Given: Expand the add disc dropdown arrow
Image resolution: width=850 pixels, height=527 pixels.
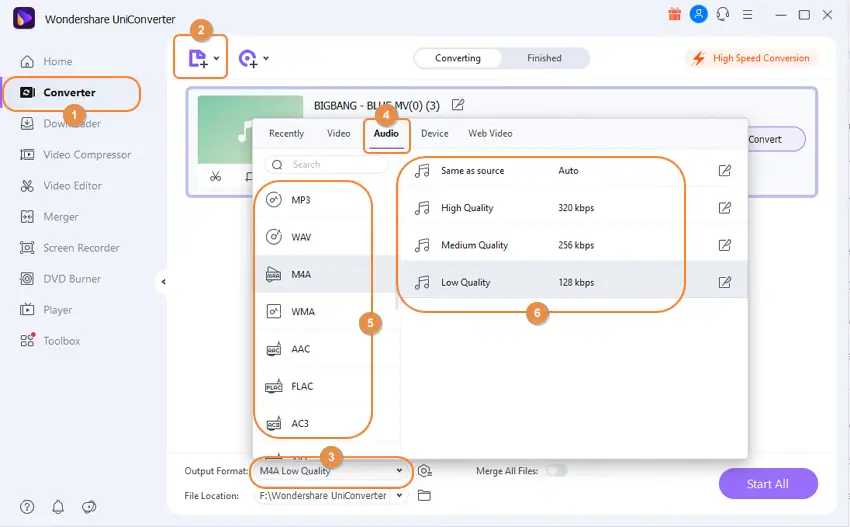Looking at the screenshot, I should click(x=266, y=58).
